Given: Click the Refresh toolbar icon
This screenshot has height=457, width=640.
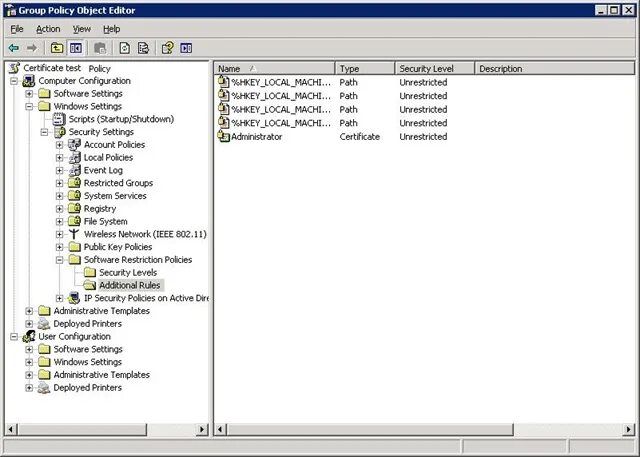Looking at the screenshot, I should 124,48.
